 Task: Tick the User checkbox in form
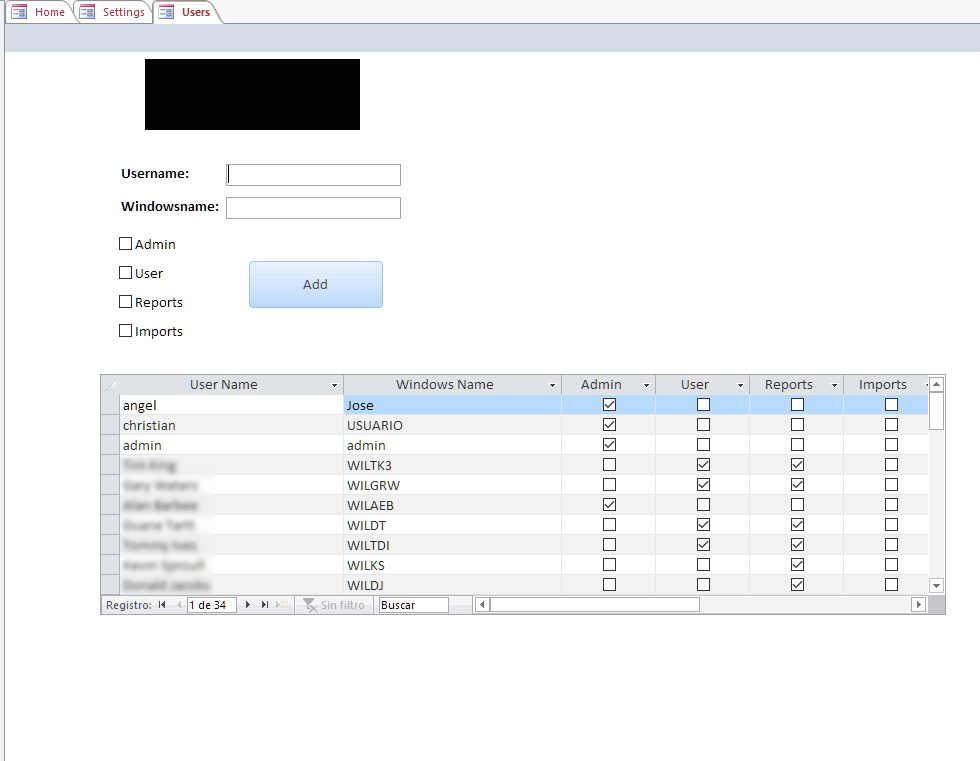126,273
